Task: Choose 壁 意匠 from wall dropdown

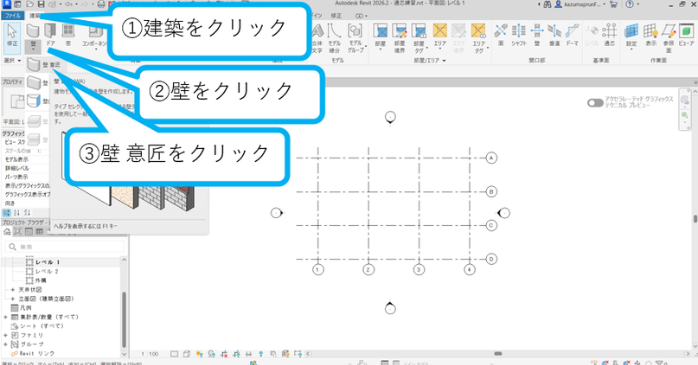Action: tap(46, 65)
